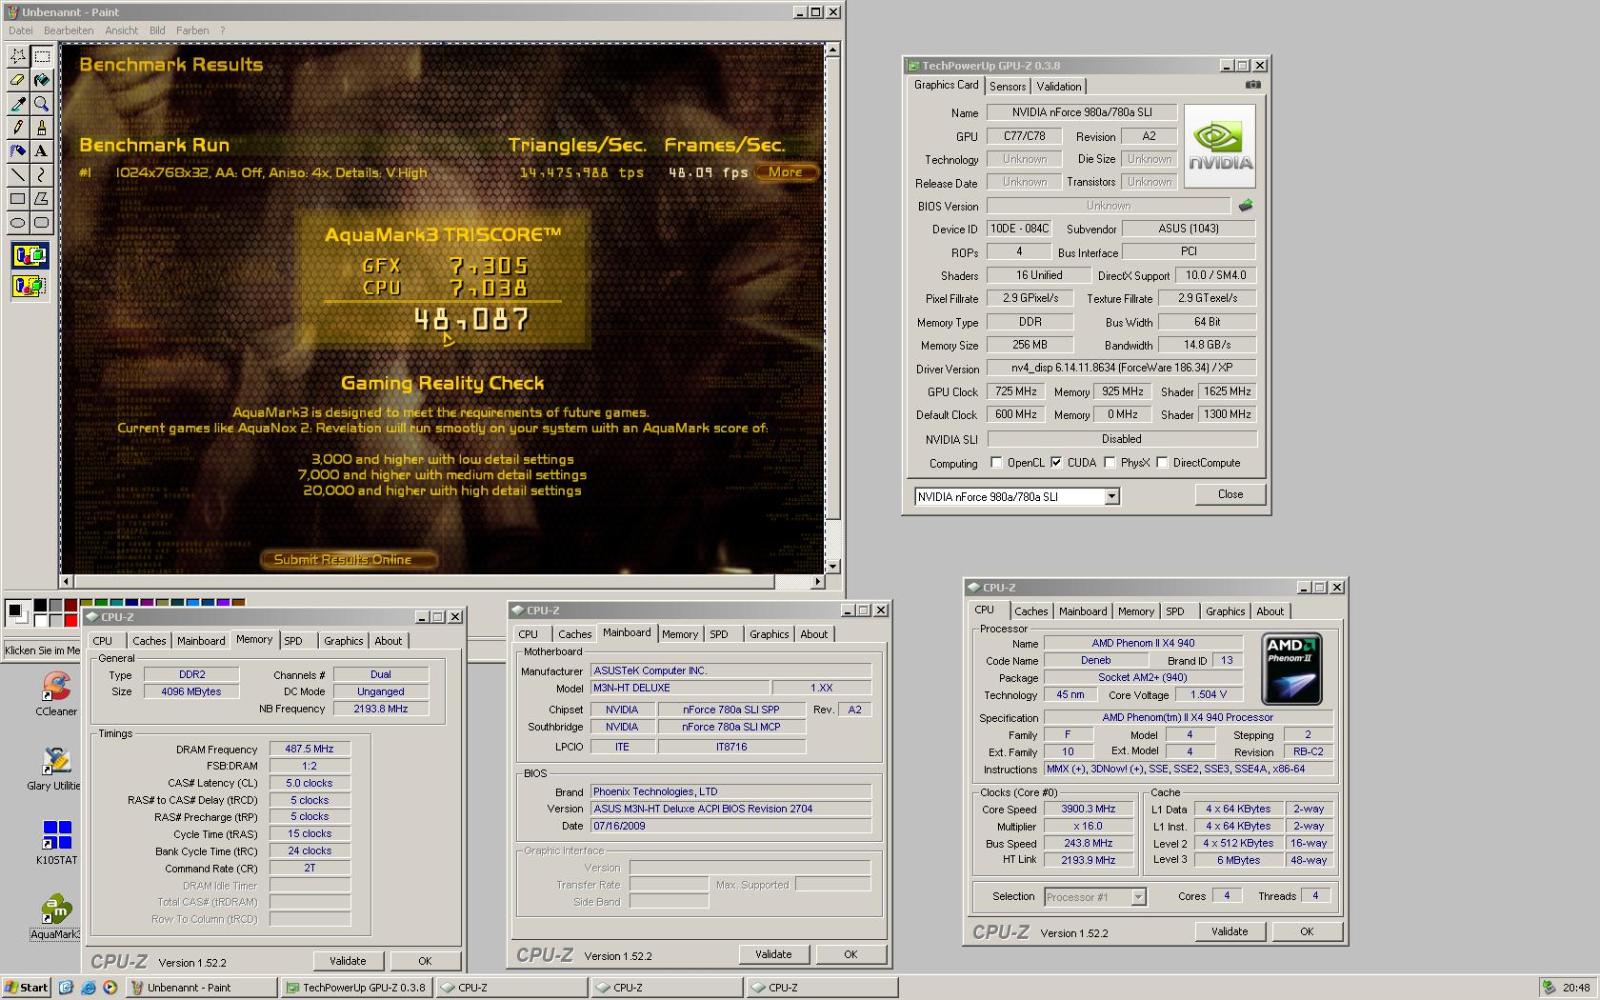Open the Datei menu in Paint

(x=20, y=31)
